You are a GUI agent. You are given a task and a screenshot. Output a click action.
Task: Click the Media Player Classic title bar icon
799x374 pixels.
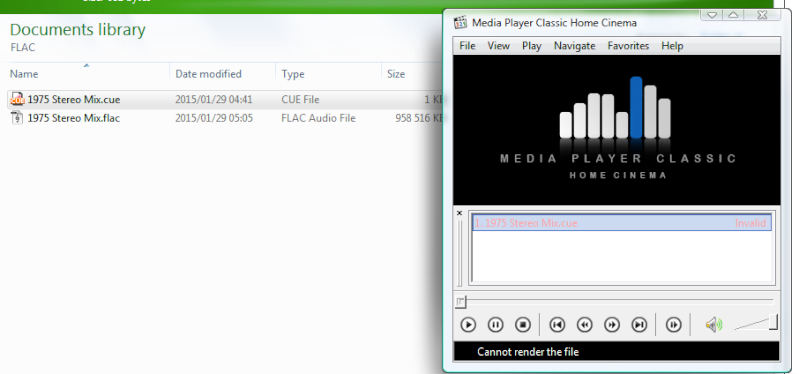point(460,22)
